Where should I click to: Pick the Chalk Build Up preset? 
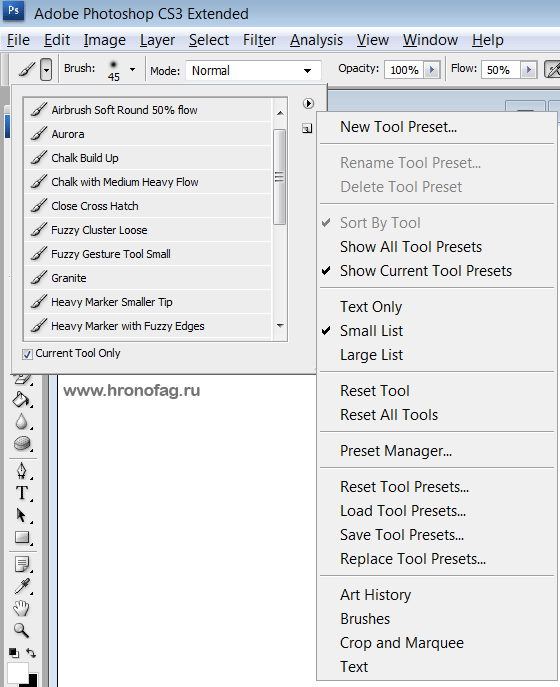click(x=148, y=158)
